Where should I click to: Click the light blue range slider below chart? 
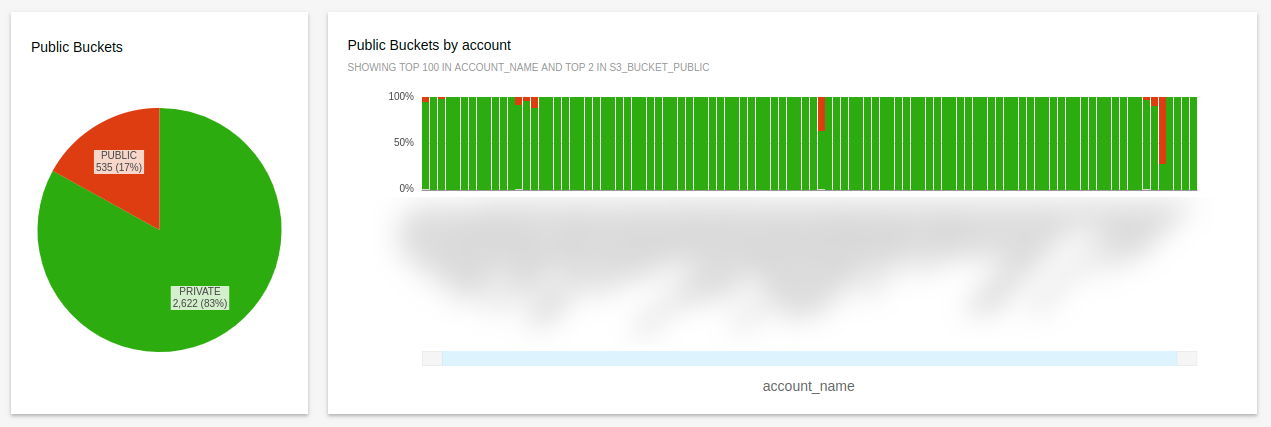(x=808, y=358)
